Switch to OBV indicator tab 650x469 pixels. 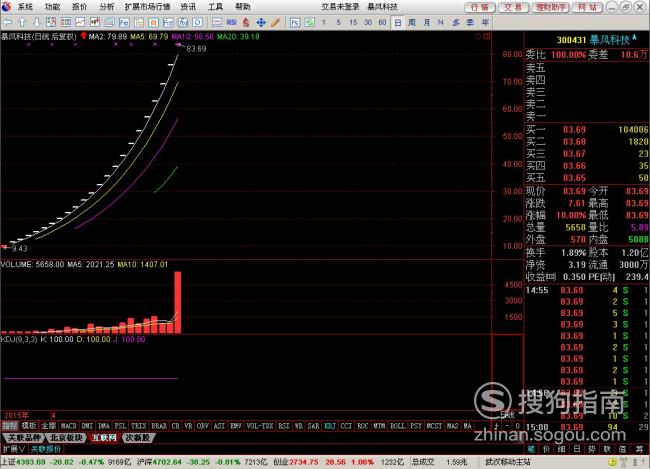[203, 426]
